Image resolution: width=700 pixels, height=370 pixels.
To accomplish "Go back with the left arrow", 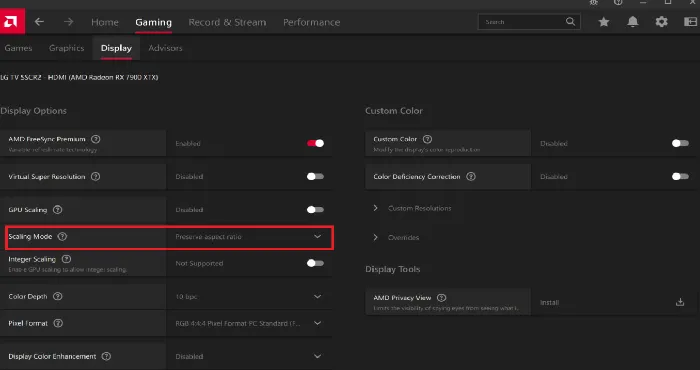I will [x=39, y=22].
